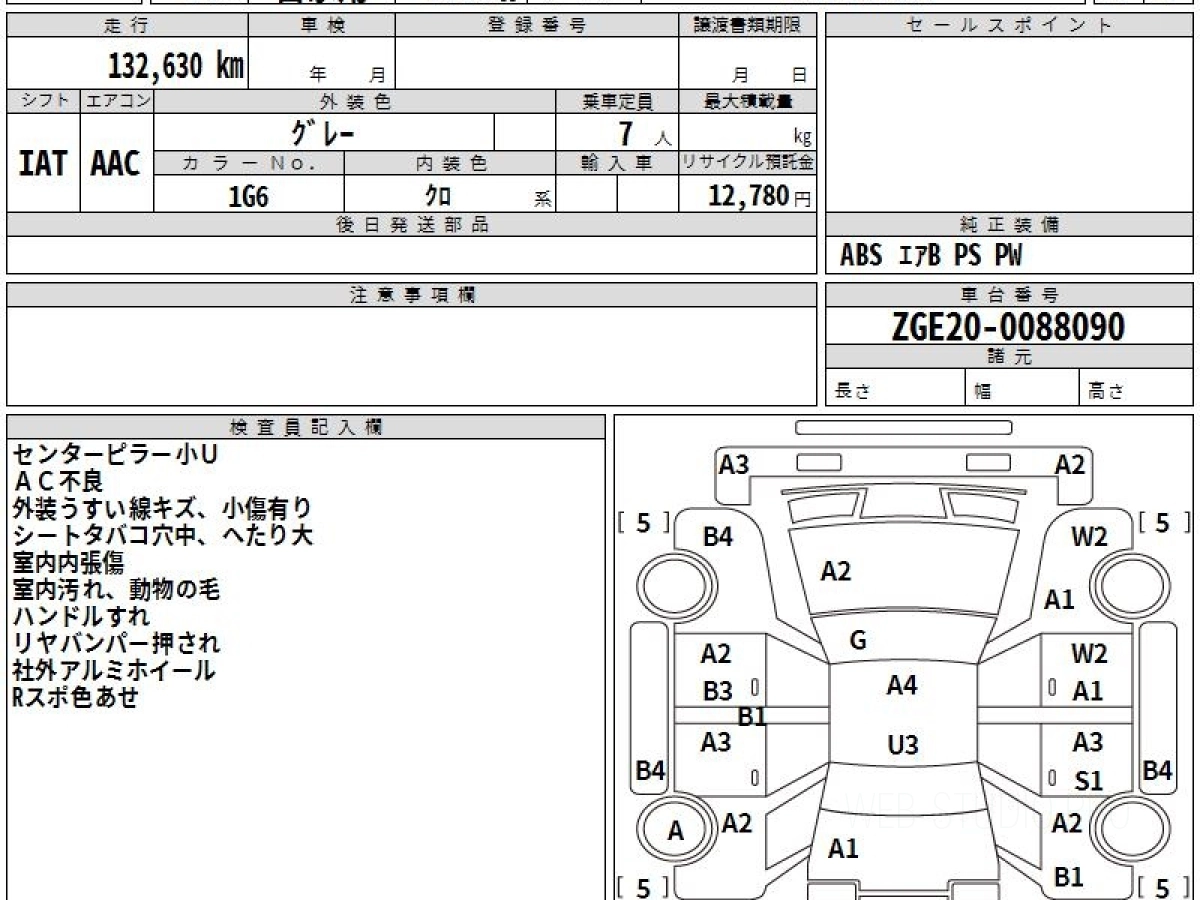Screen dimensions: 1200x900
Task: Select the note Rスポ色あせ
Action: (x=74, y=698)
